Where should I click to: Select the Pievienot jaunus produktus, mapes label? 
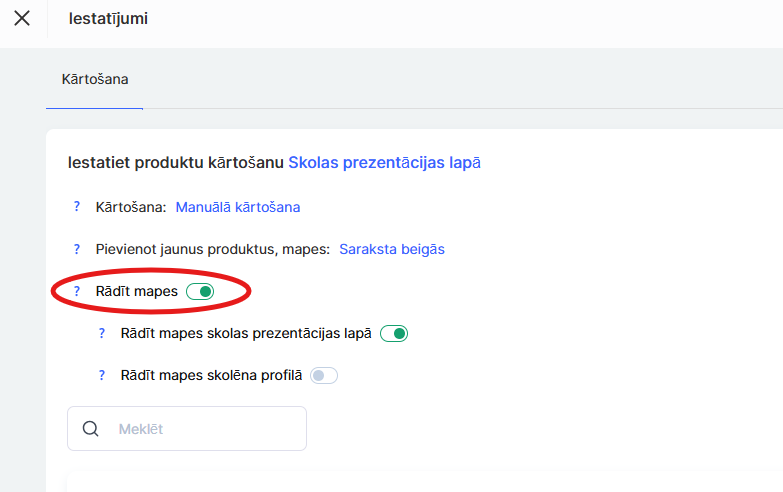coord(212,249)
